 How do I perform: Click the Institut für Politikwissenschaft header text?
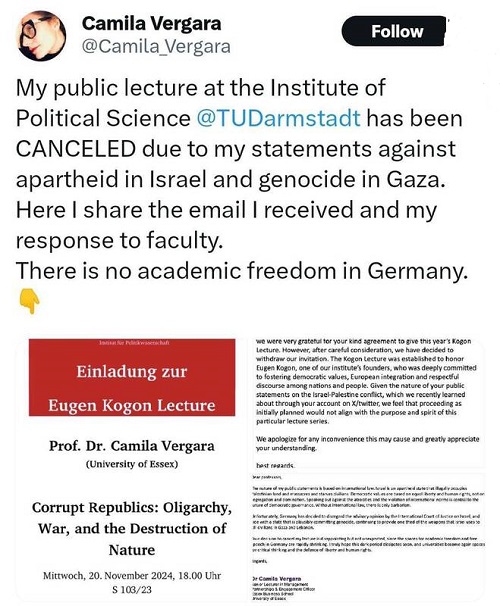pyautogui.click(x=134, y=343)
